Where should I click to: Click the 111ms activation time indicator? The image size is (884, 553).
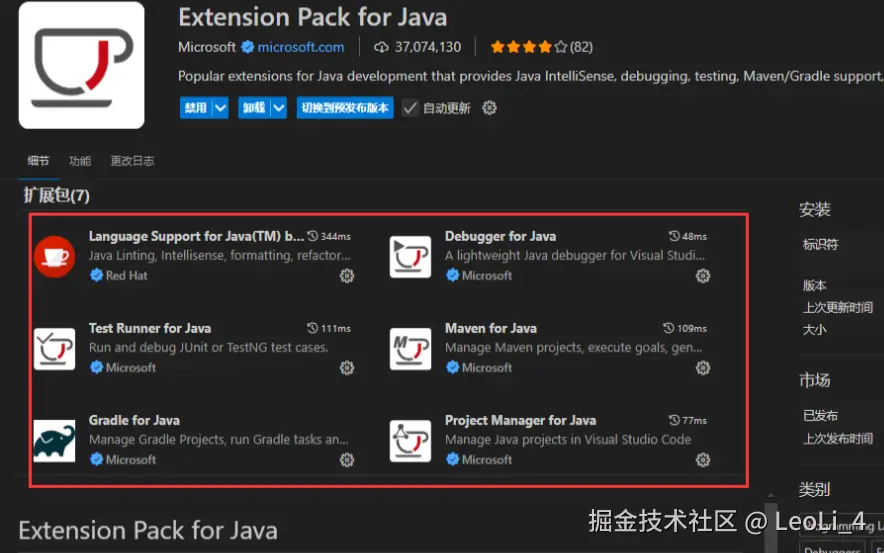point(329,328)
